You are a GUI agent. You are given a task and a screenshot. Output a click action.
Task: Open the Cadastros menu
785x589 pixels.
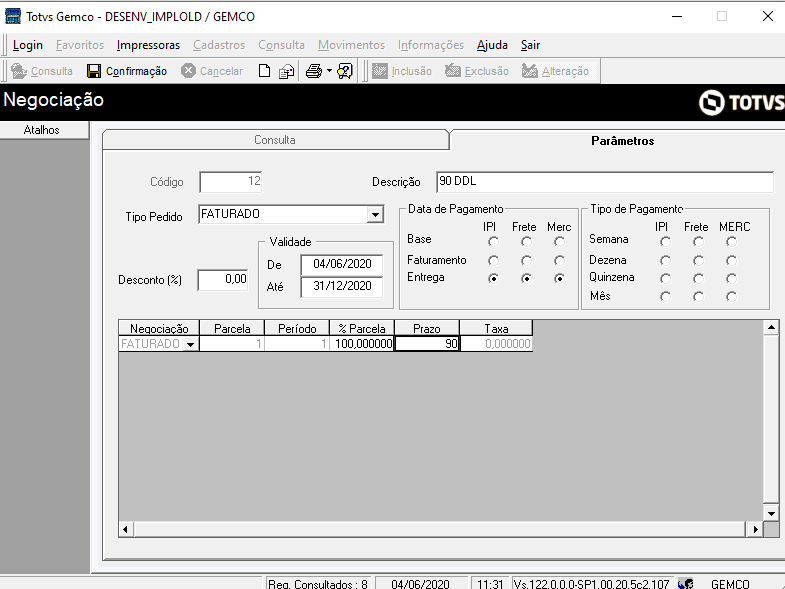tap(219, 45)
